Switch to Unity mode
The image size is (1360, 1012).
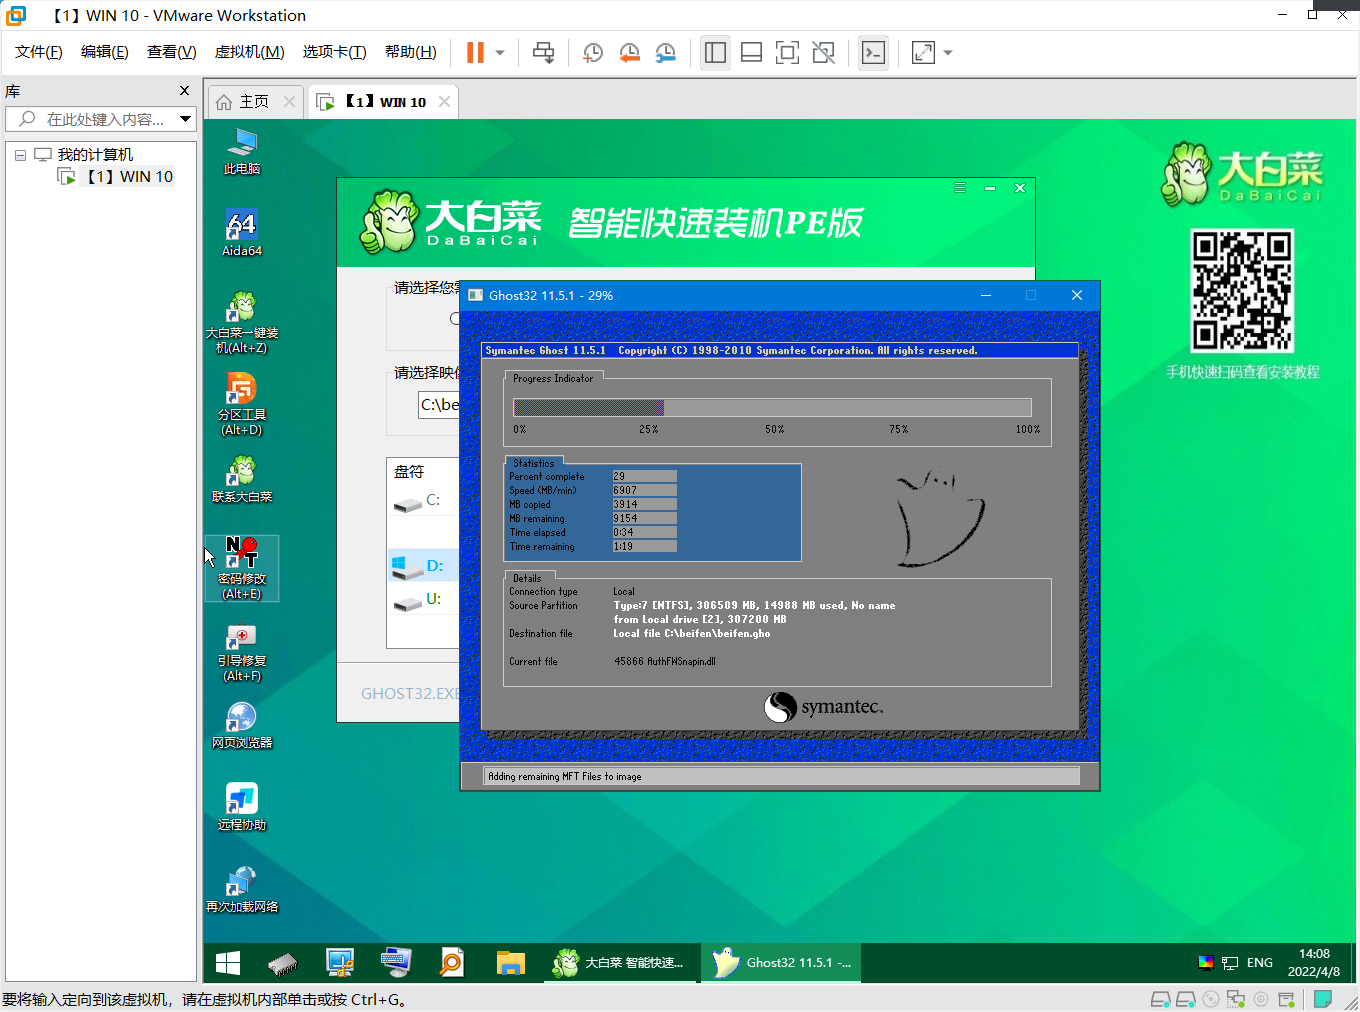(x=823, y=52)
